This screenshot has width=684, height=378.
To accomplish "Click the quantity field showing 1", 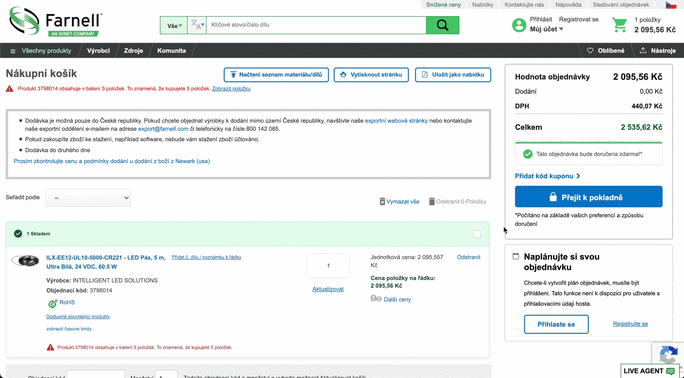I will pyautogui.click(x=328, y=266).
